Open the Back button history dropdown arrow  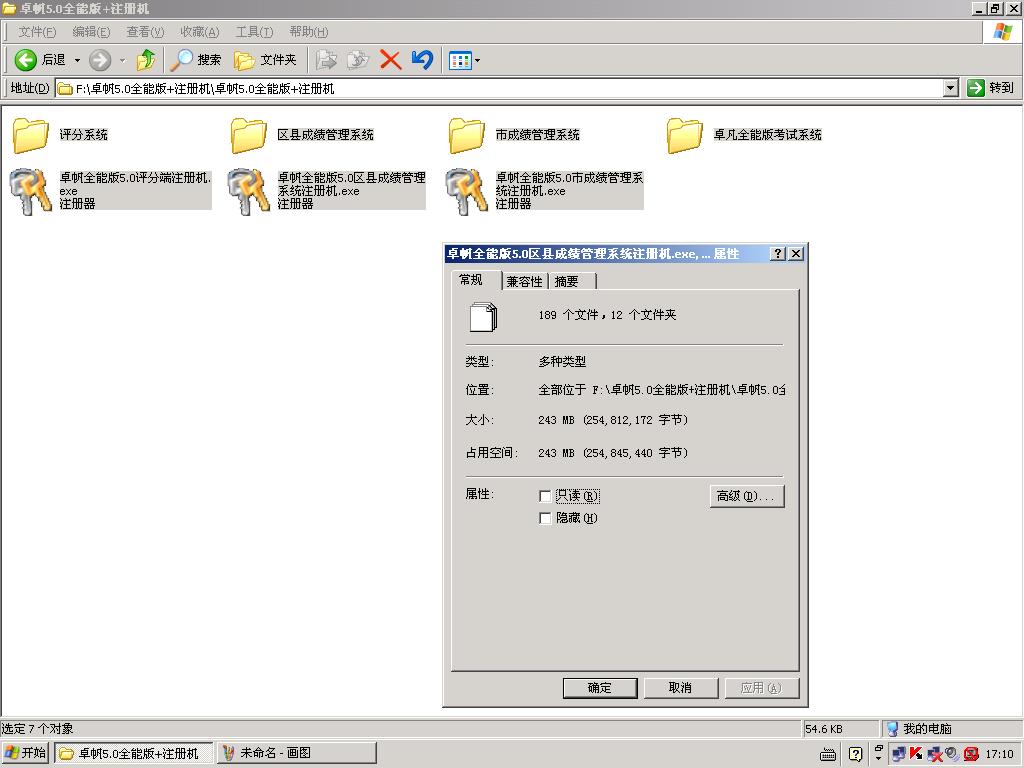point(77,60)
